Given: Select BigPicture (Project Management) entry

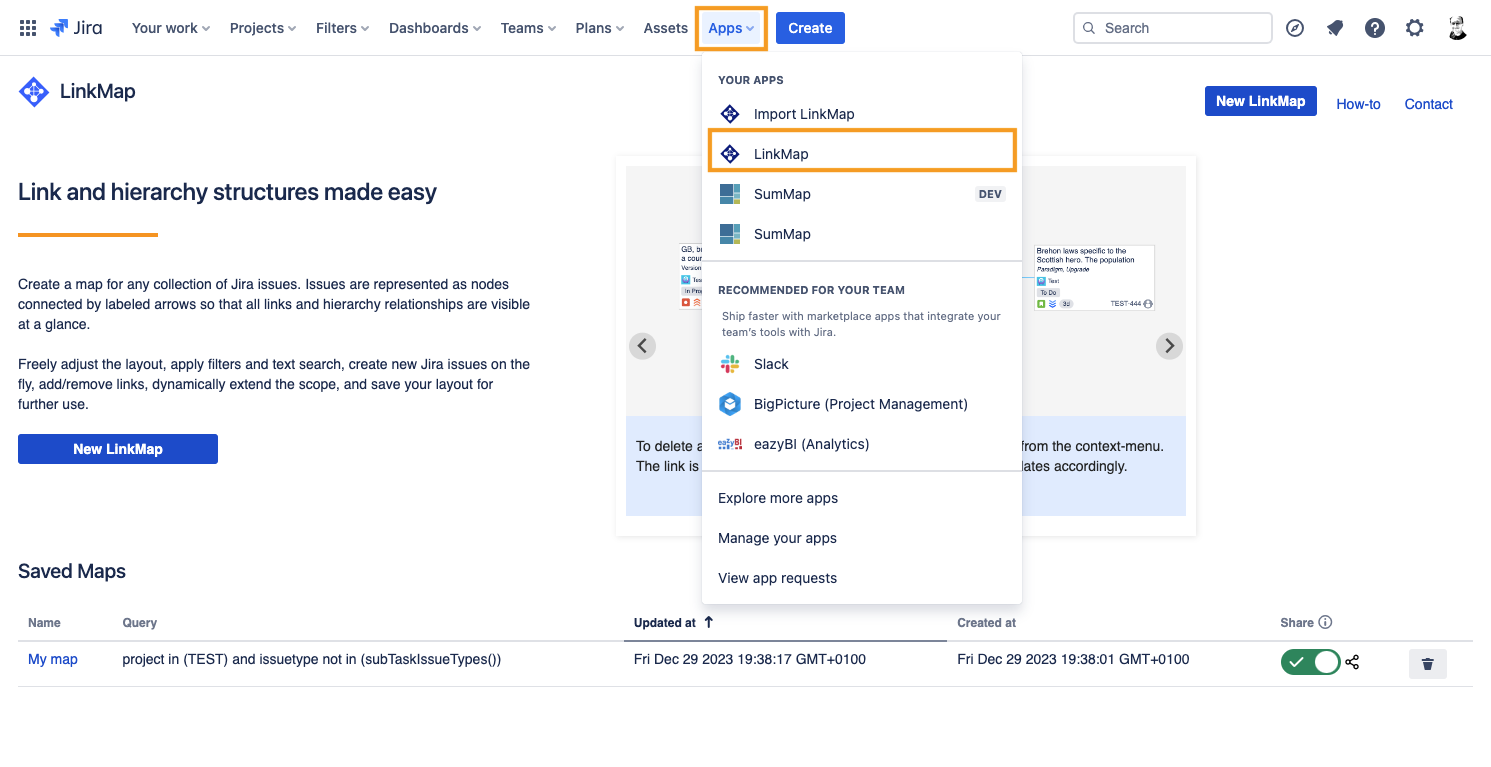Looking at the screenshot, I should click(862, 404).
